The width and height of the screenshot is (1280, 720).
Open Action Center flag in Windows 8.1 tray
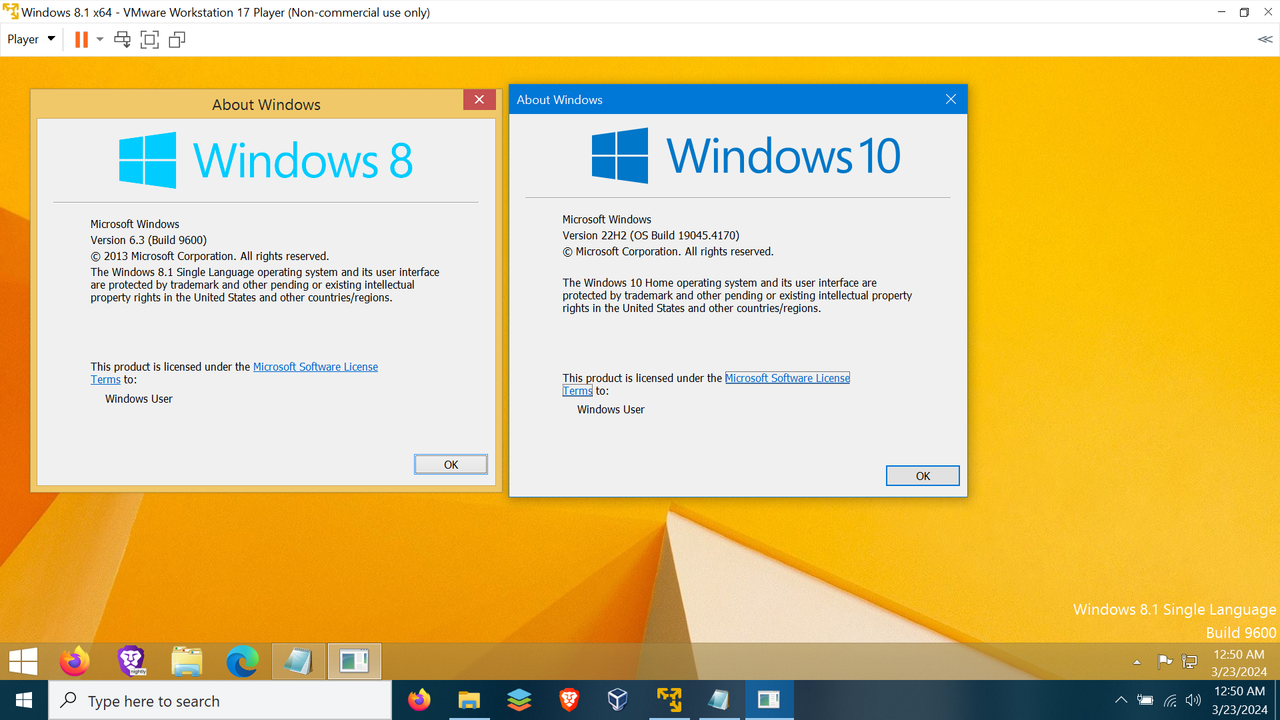(x=1165, y=661)
